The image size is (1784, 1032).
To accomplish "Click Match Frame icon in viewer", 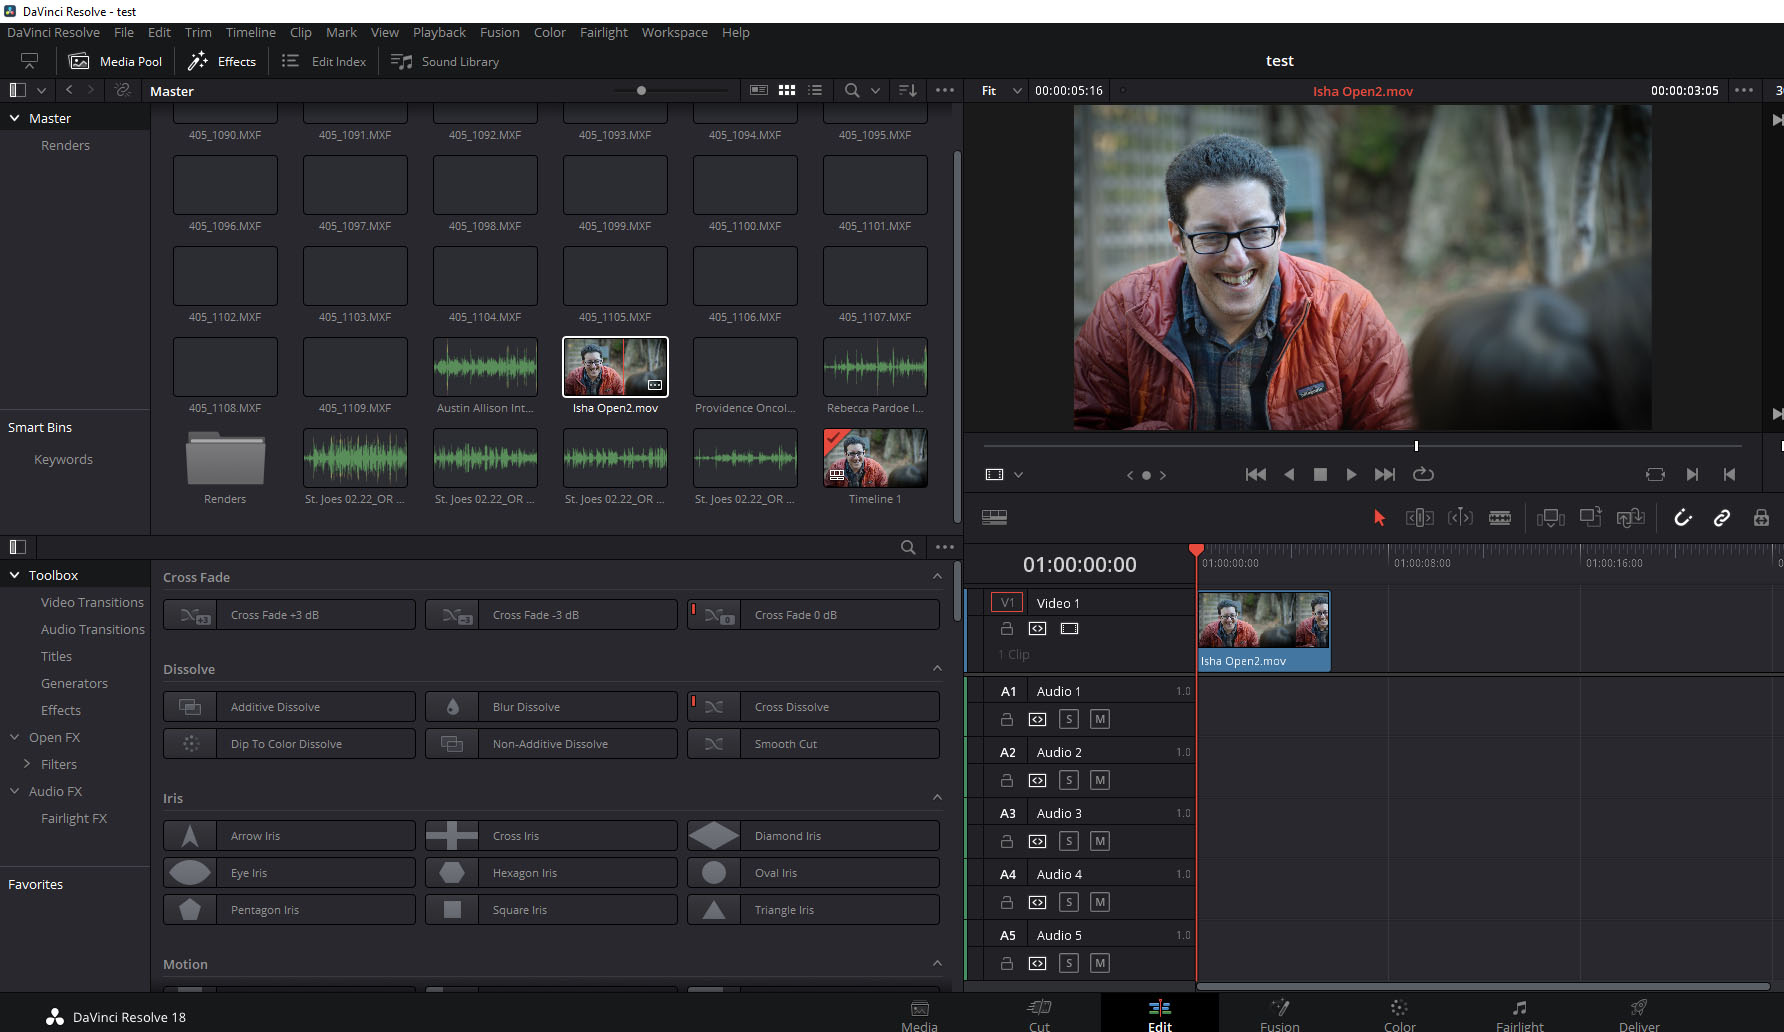I will pos(1655,474).
